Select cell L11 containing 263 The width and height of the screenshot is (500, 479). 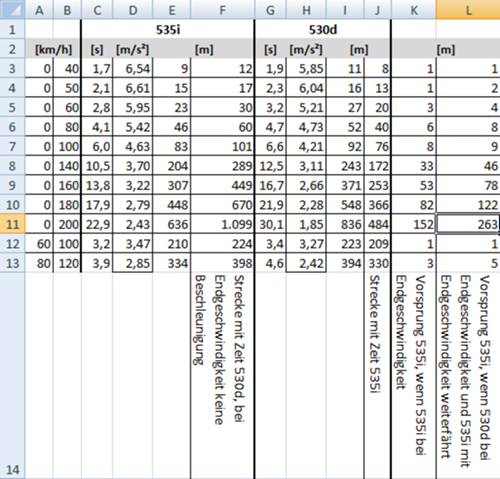coord(468,224)
